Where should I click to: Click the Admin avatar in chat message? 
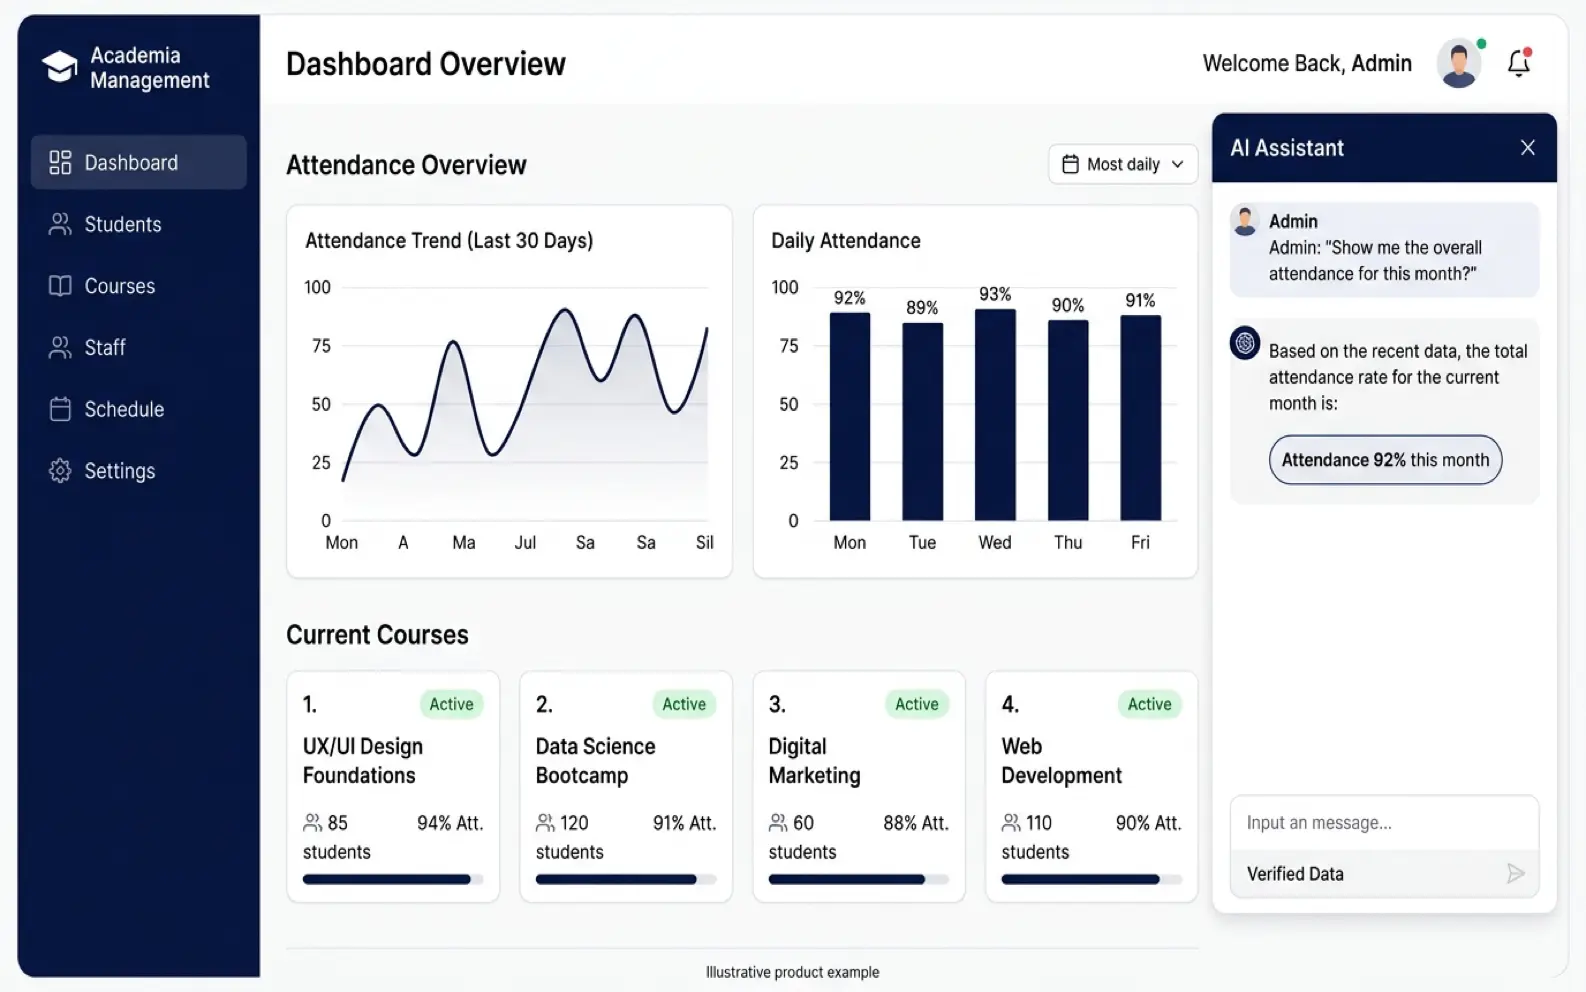pos(1245,221)
